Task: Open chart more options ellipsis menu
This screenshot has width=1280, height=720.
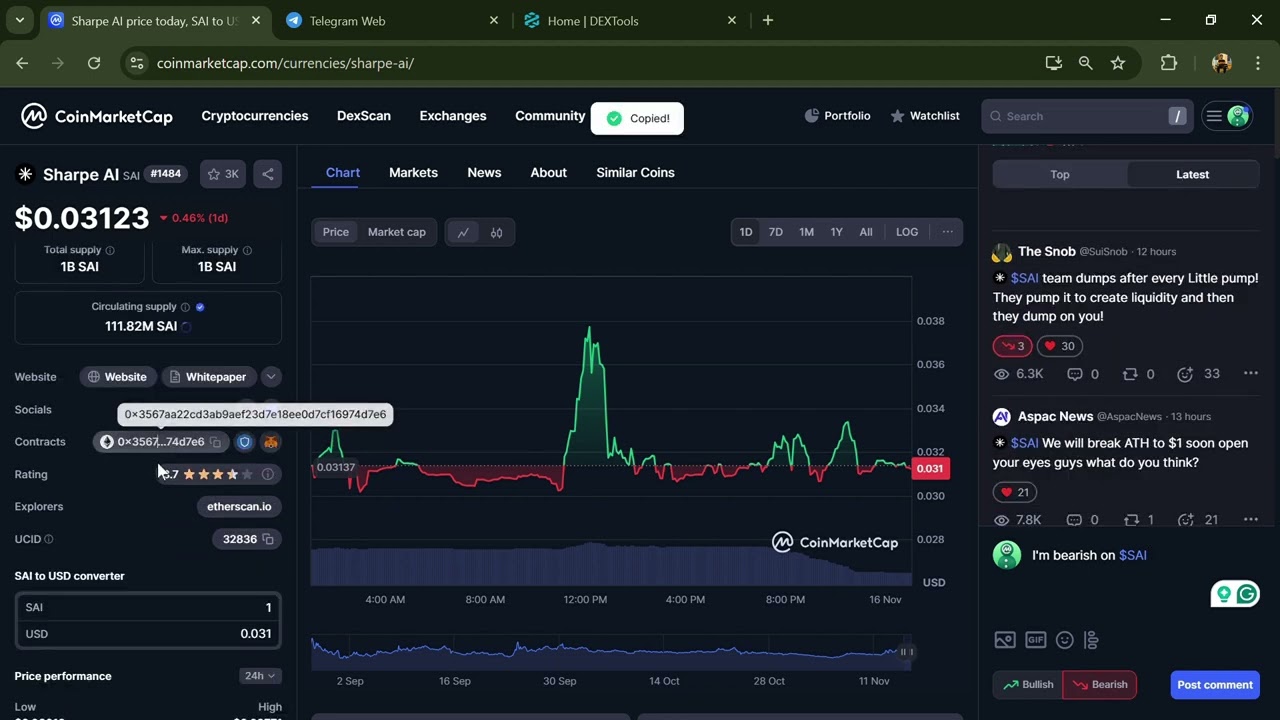Action: coord(947,232)
